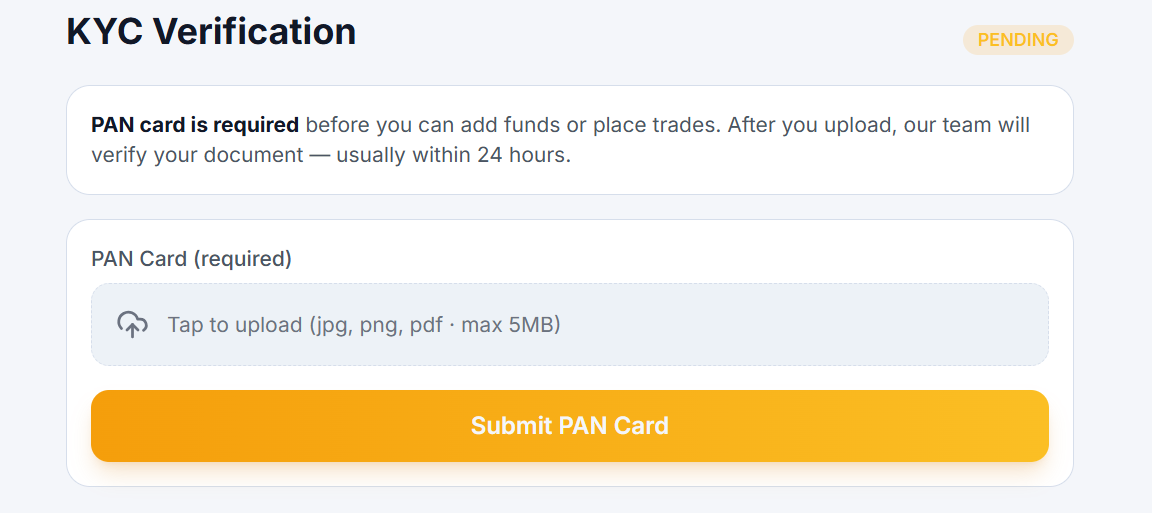Click 'verify your document' in the notice
The width and height of the screenshot is (1152, 513).
point(197,156)
